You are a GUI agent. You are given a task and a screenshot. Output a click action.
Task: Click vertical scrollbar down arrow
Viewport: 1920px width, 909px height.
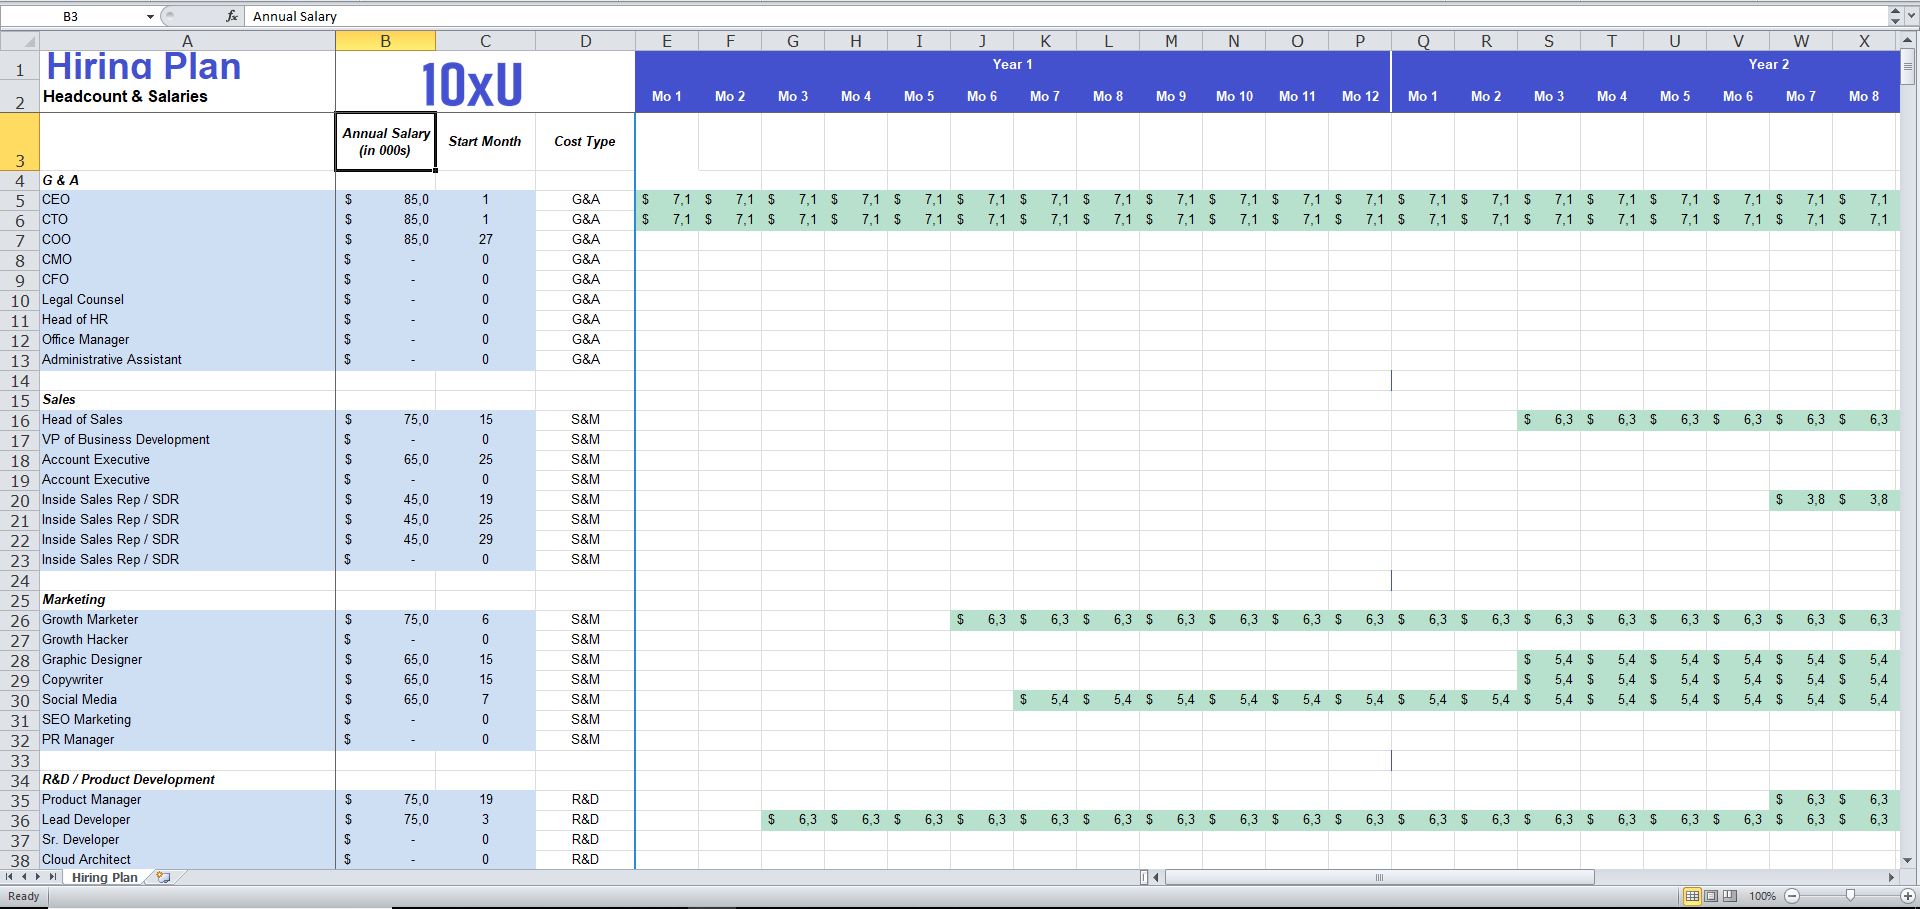pos(1909,860)
